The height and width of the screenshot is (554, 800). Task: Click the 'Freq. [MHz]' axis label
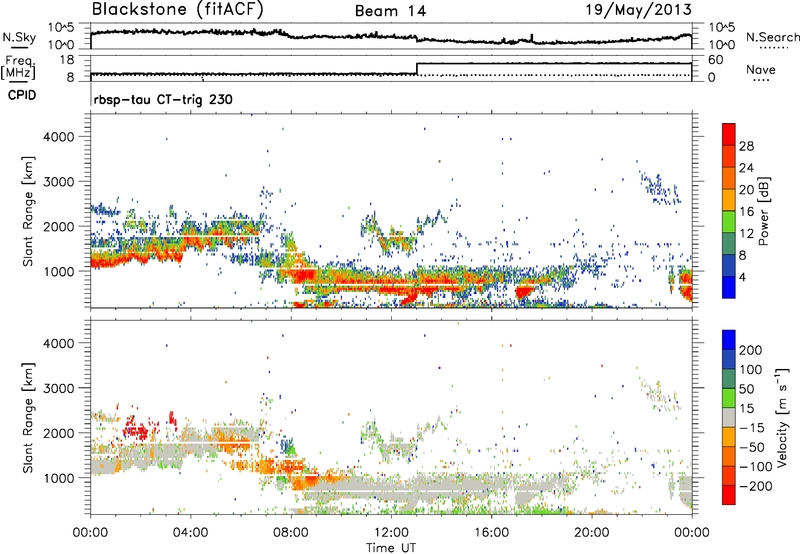point(19,68)
